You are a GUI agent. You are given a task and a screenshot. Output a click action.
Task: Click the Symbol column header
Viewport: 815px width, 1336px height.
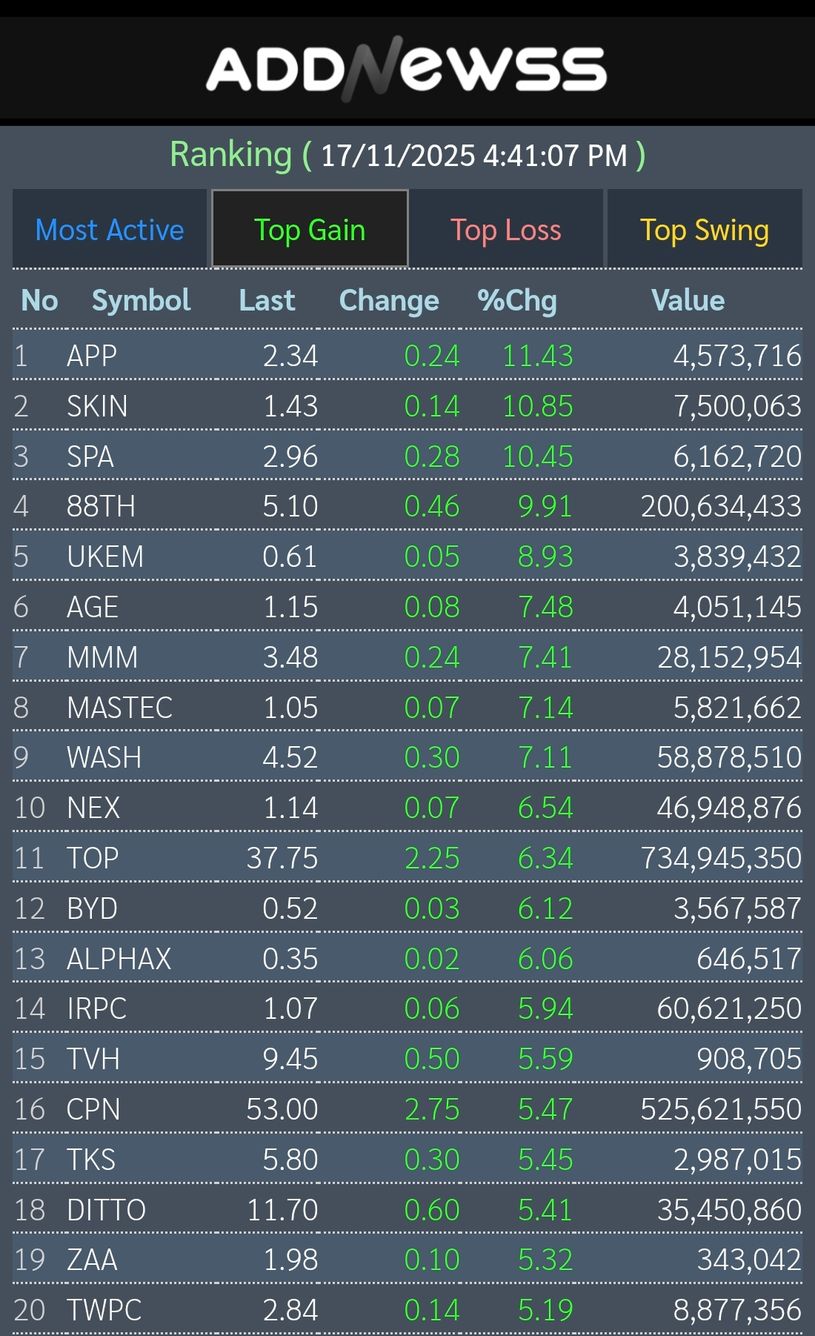(x=141, y=300)
